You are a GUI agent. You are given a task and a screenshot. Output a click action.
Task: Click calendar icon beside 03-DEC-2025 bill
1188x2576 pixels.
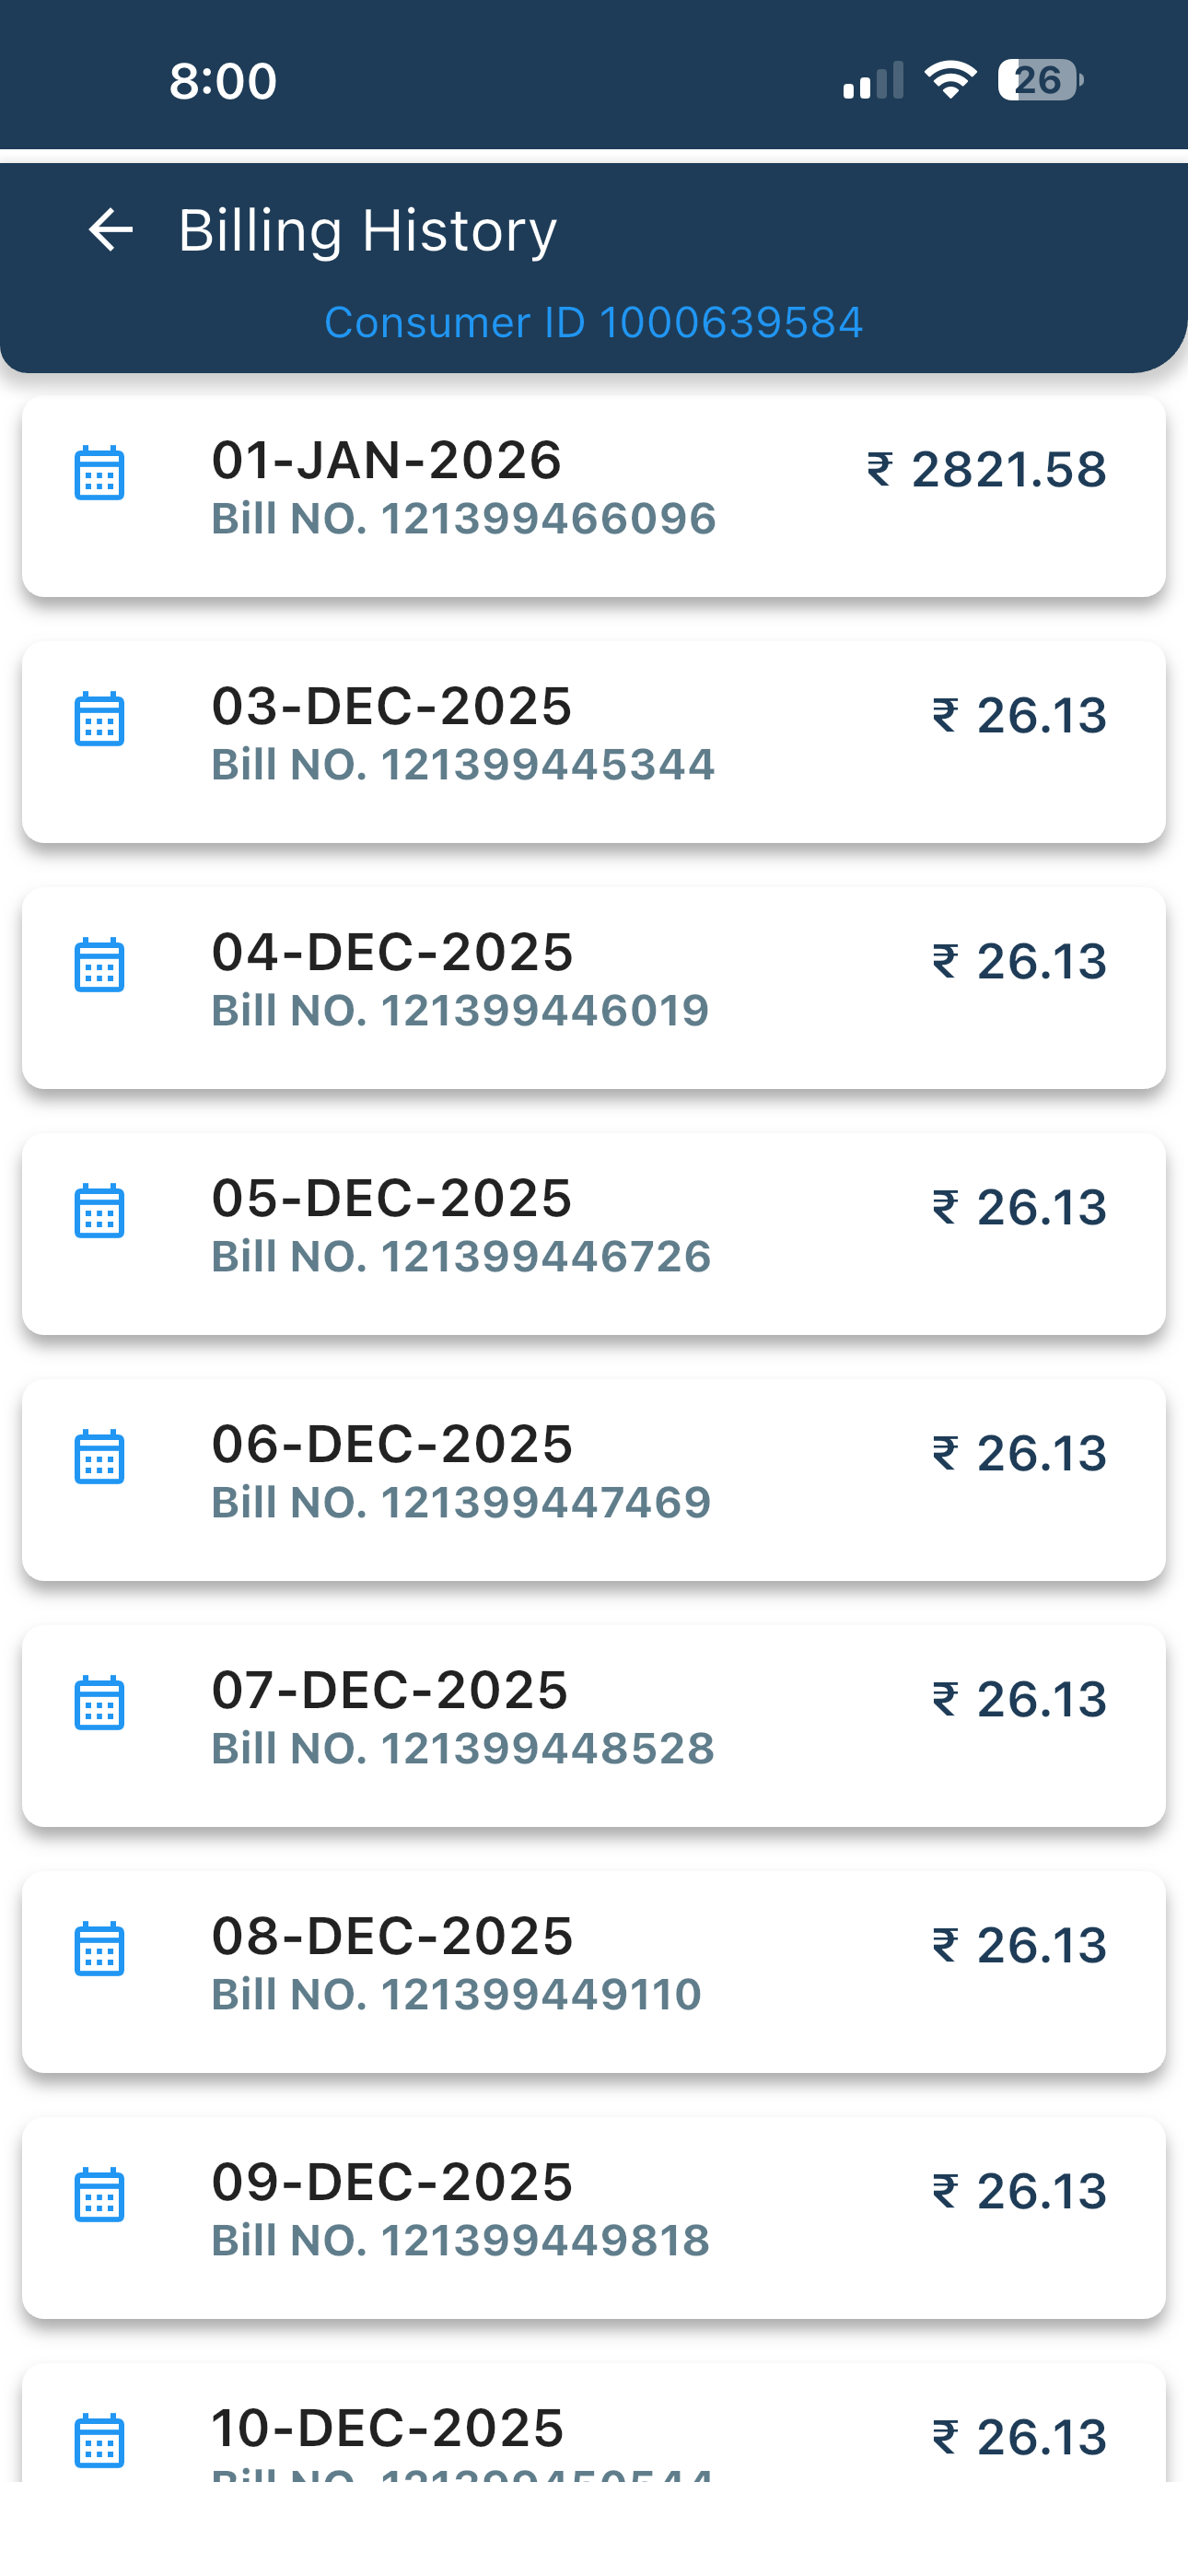pos(99,718)
